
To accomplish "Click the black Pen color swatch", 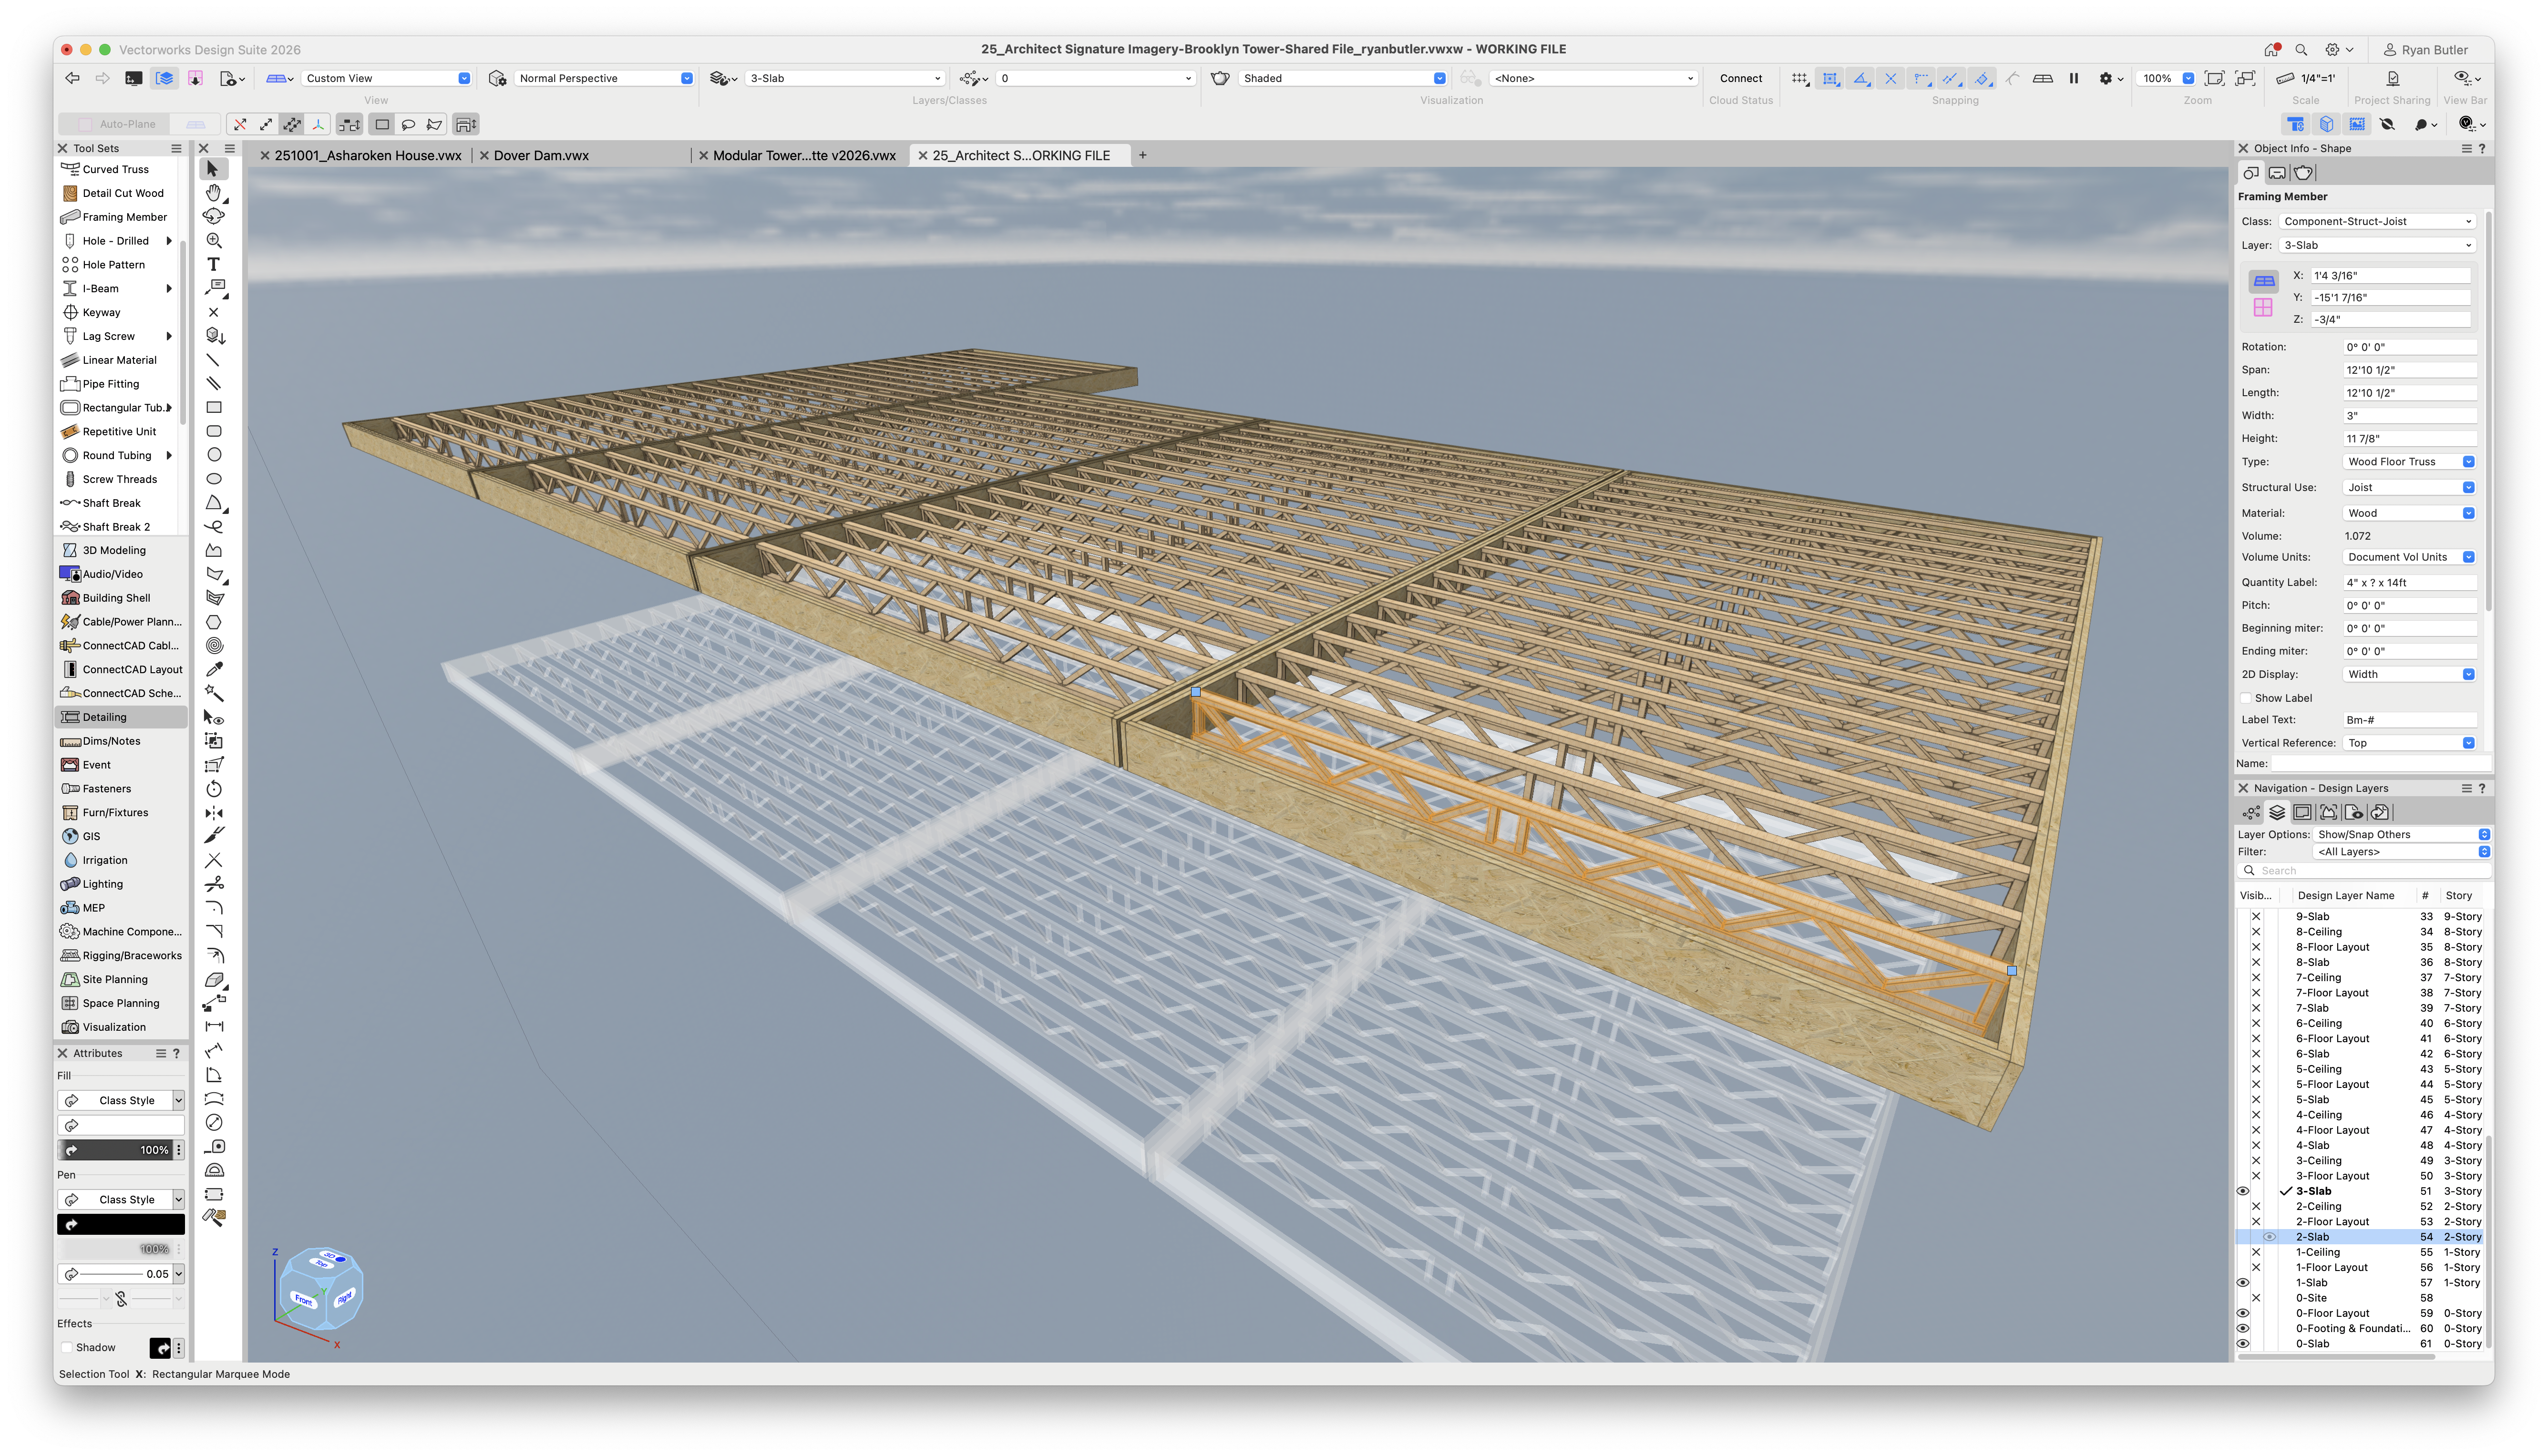I will [x=121, y=1224].
